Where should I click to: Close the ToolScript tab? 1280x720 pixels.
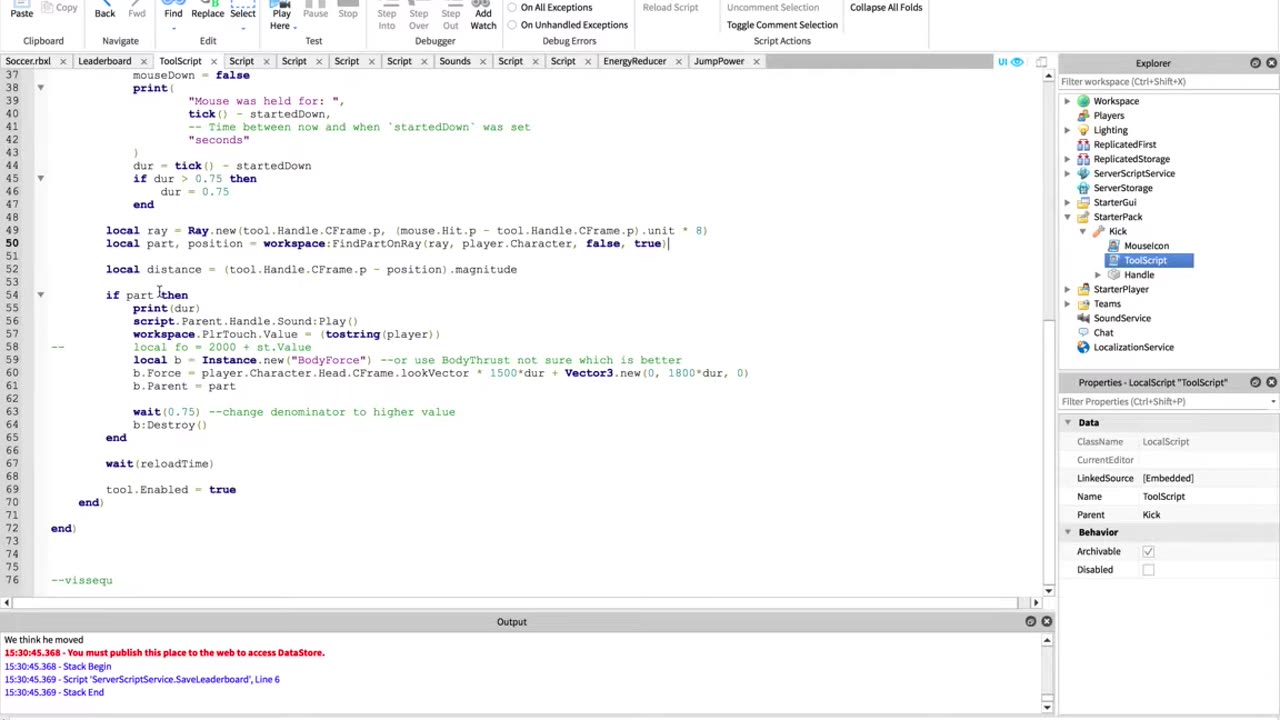tap(213, 62)
